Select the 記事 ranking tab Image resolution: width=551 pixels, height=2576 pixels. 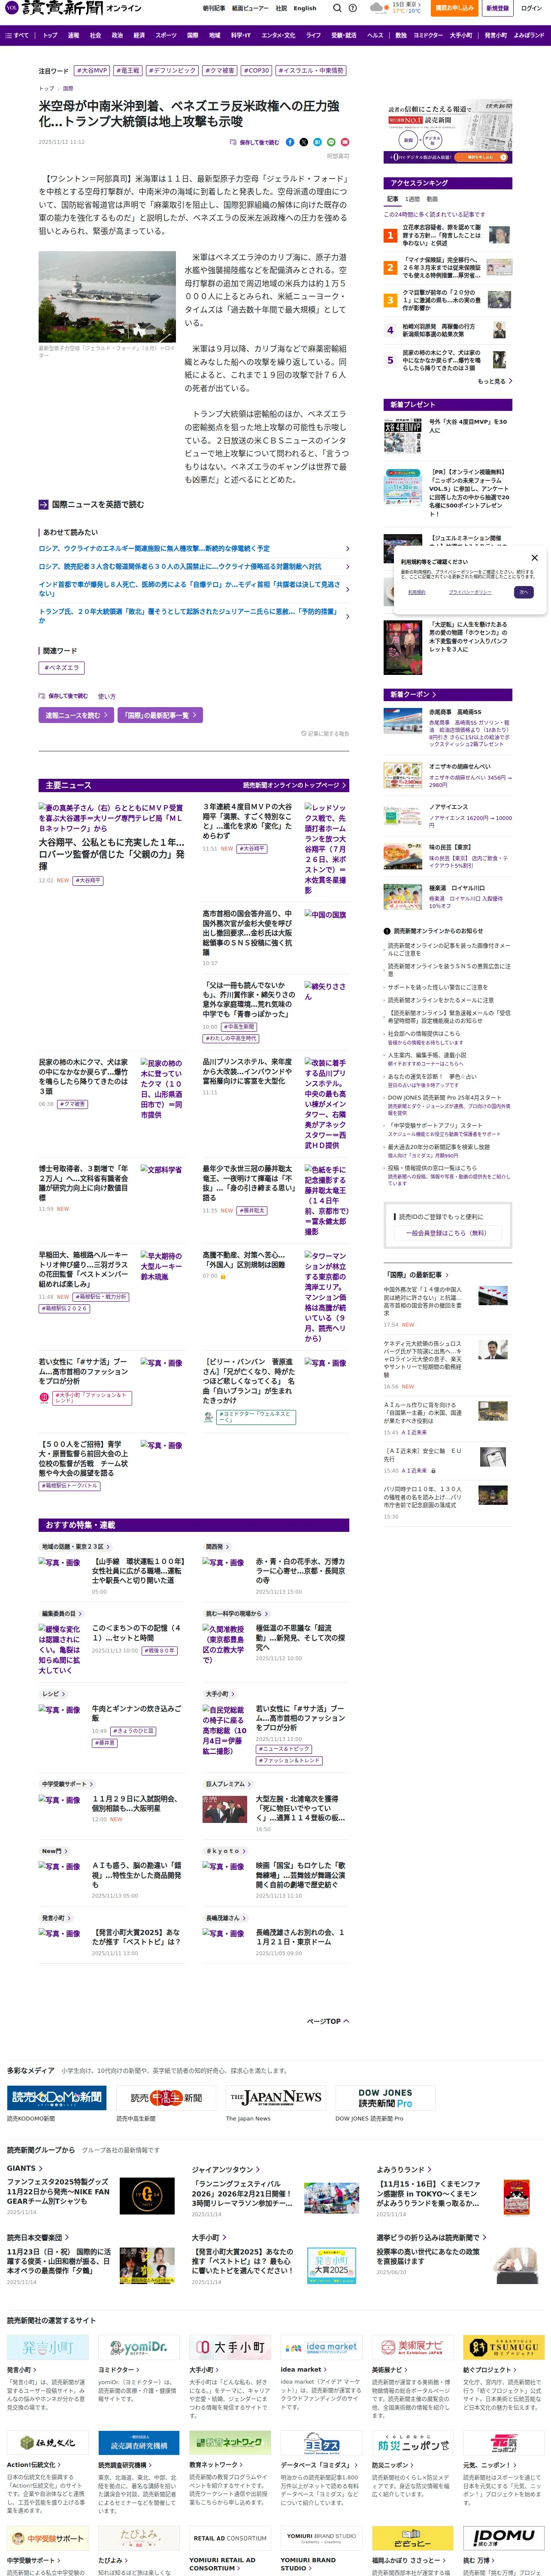393,199
